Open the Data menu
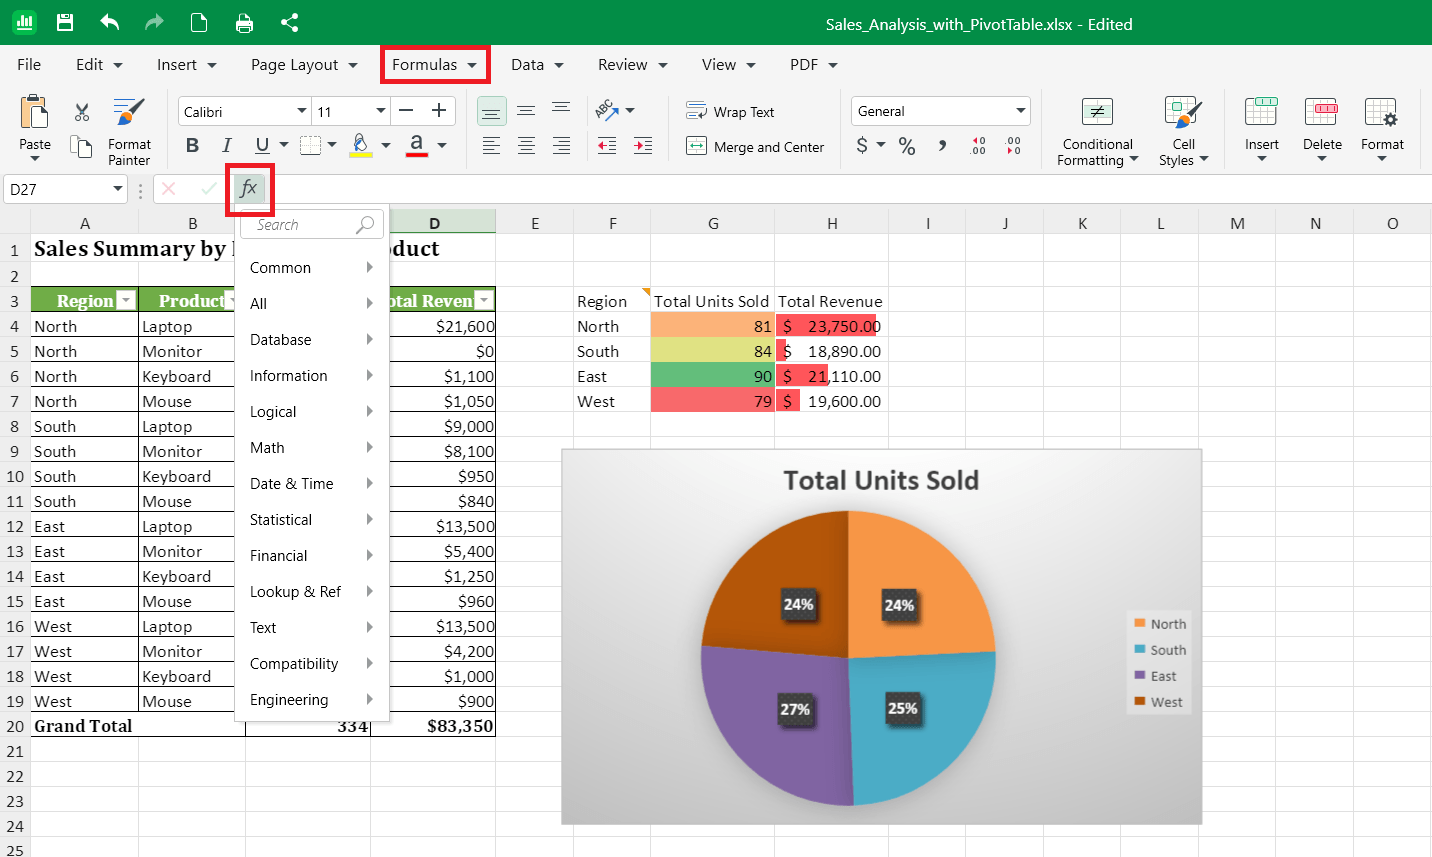The image size is (1432, 857). [537, 64]
